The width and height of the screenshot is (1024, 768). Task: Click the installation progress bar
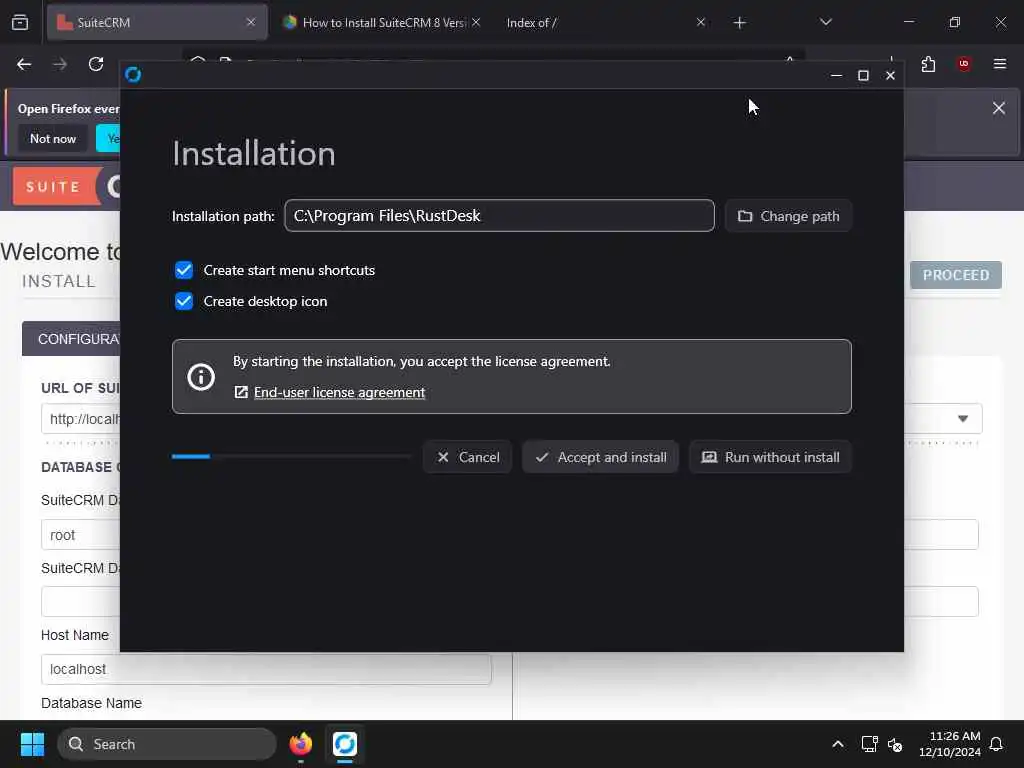[291, 456]
